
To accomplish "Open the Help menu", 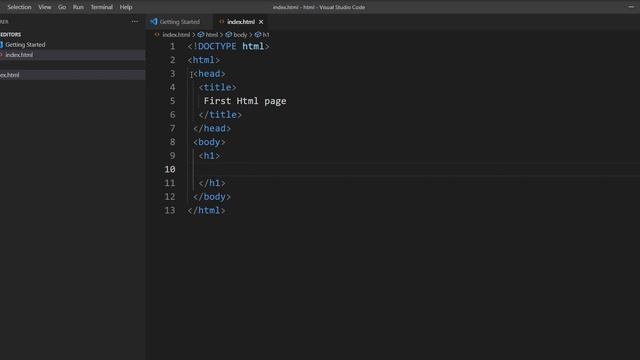I will 126,7.
